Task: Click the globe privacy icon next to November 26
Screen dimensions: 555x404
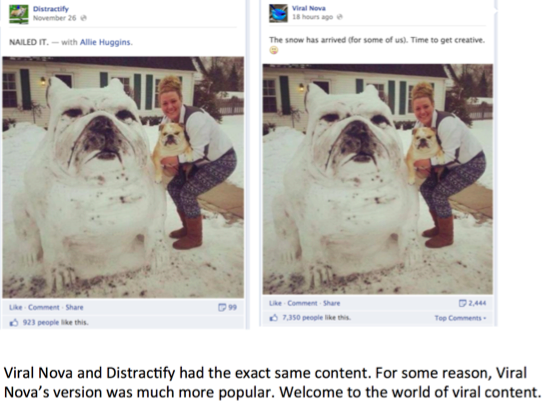Action: 83,18
